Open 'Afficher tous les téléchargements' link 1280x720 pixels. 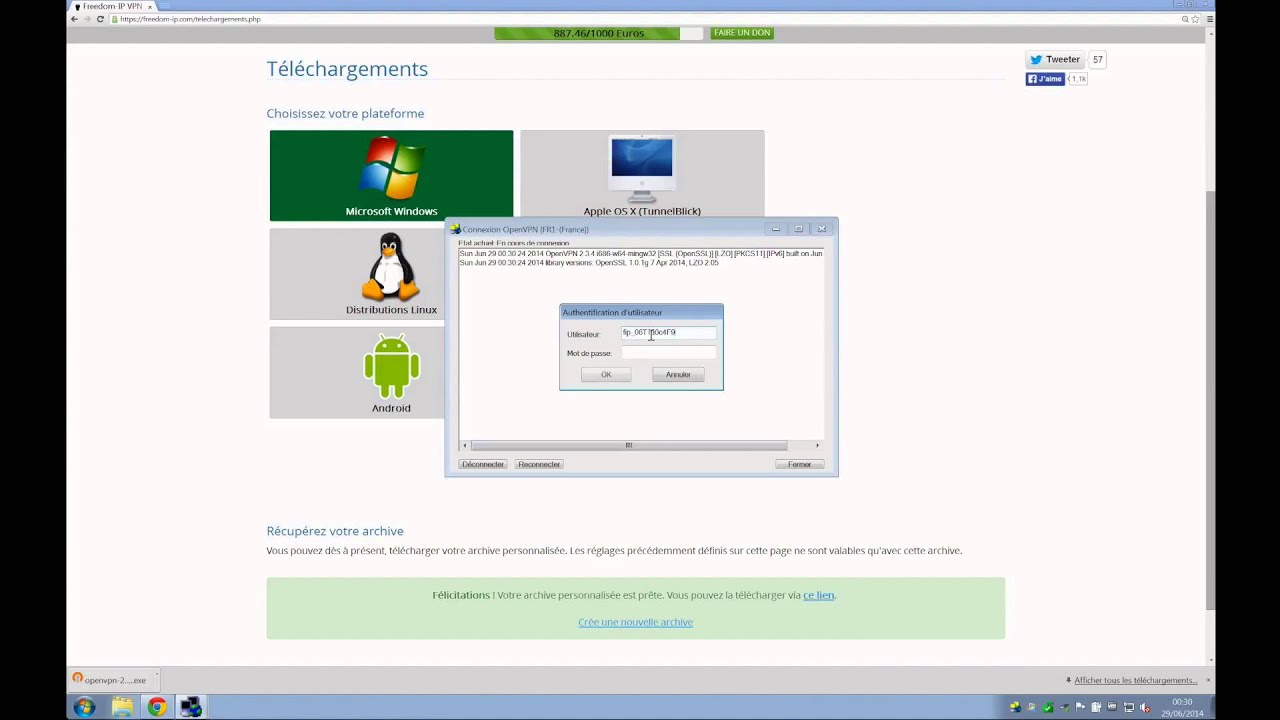pos(1135,680)
